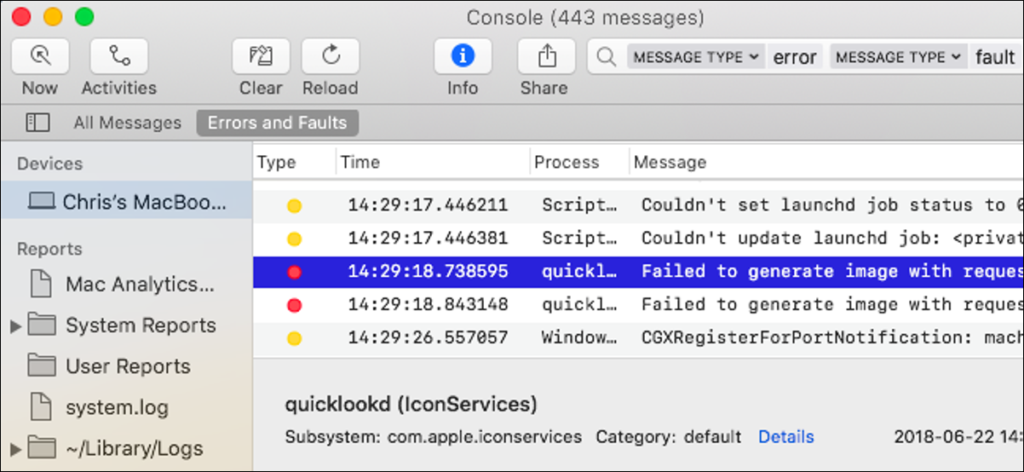Open the second MESSAGE TYPE dropdown before fault
Viewport: 1024px width, 472px height.
(899, 57)
